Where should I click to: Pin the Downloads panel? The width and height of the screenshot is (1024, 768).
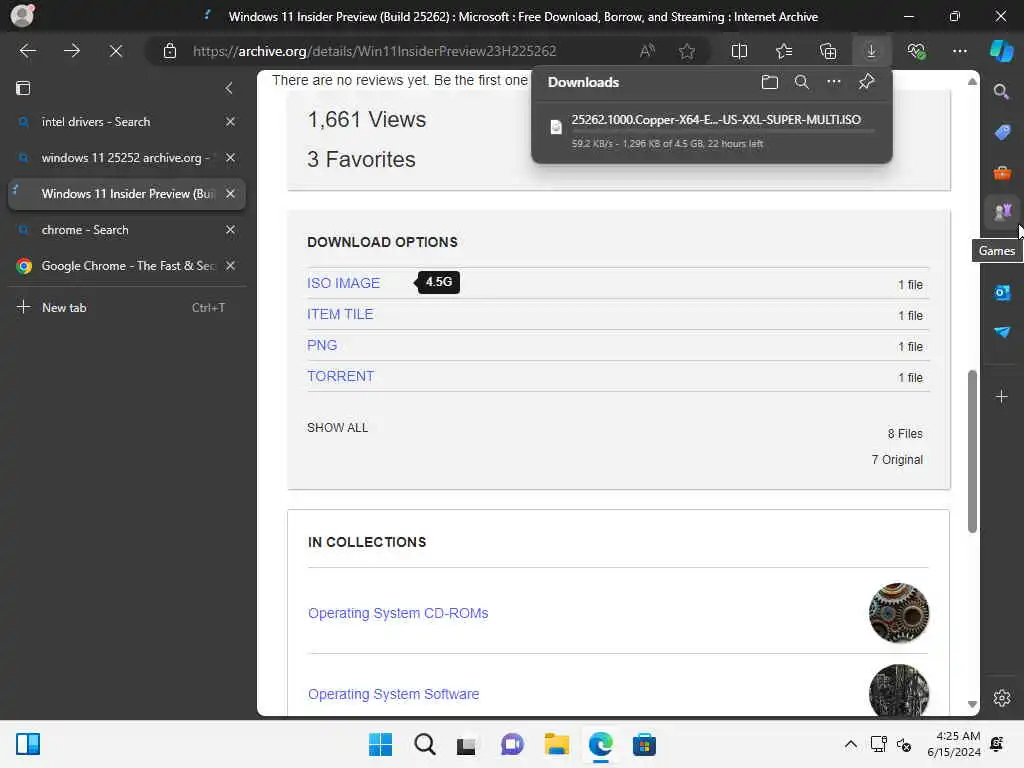click(x=867, y=82)
